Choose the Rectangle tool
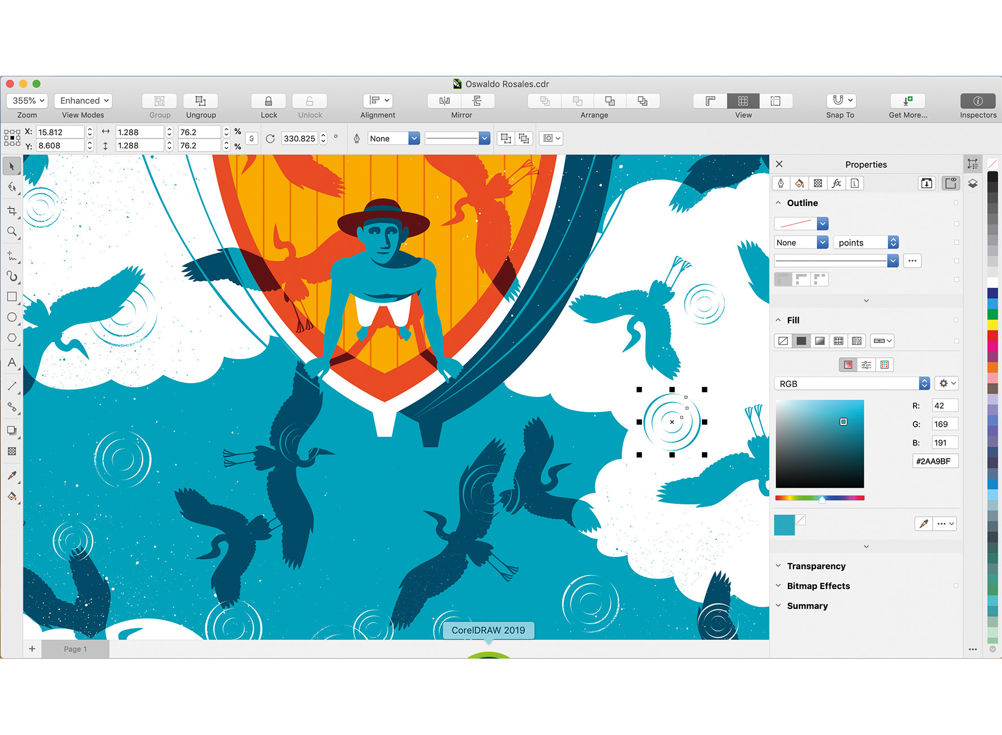The height and width of the screenshot is (735, 1002). [12, 297]
